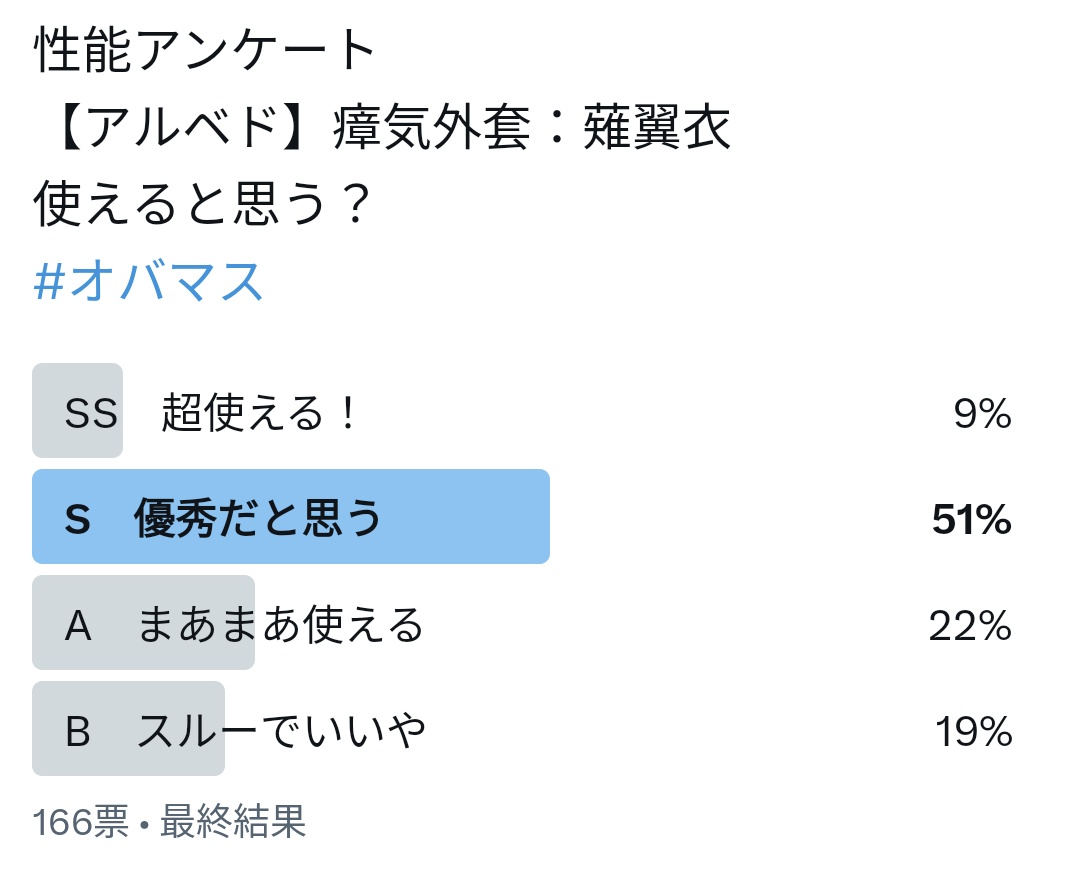Click the B rank letter
This screenshot has width=1080, height=871.
tap(78, 731)
